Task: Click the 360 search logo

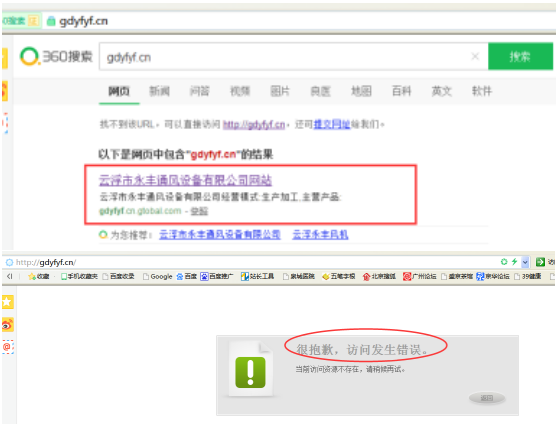Action: pos(56,56)
